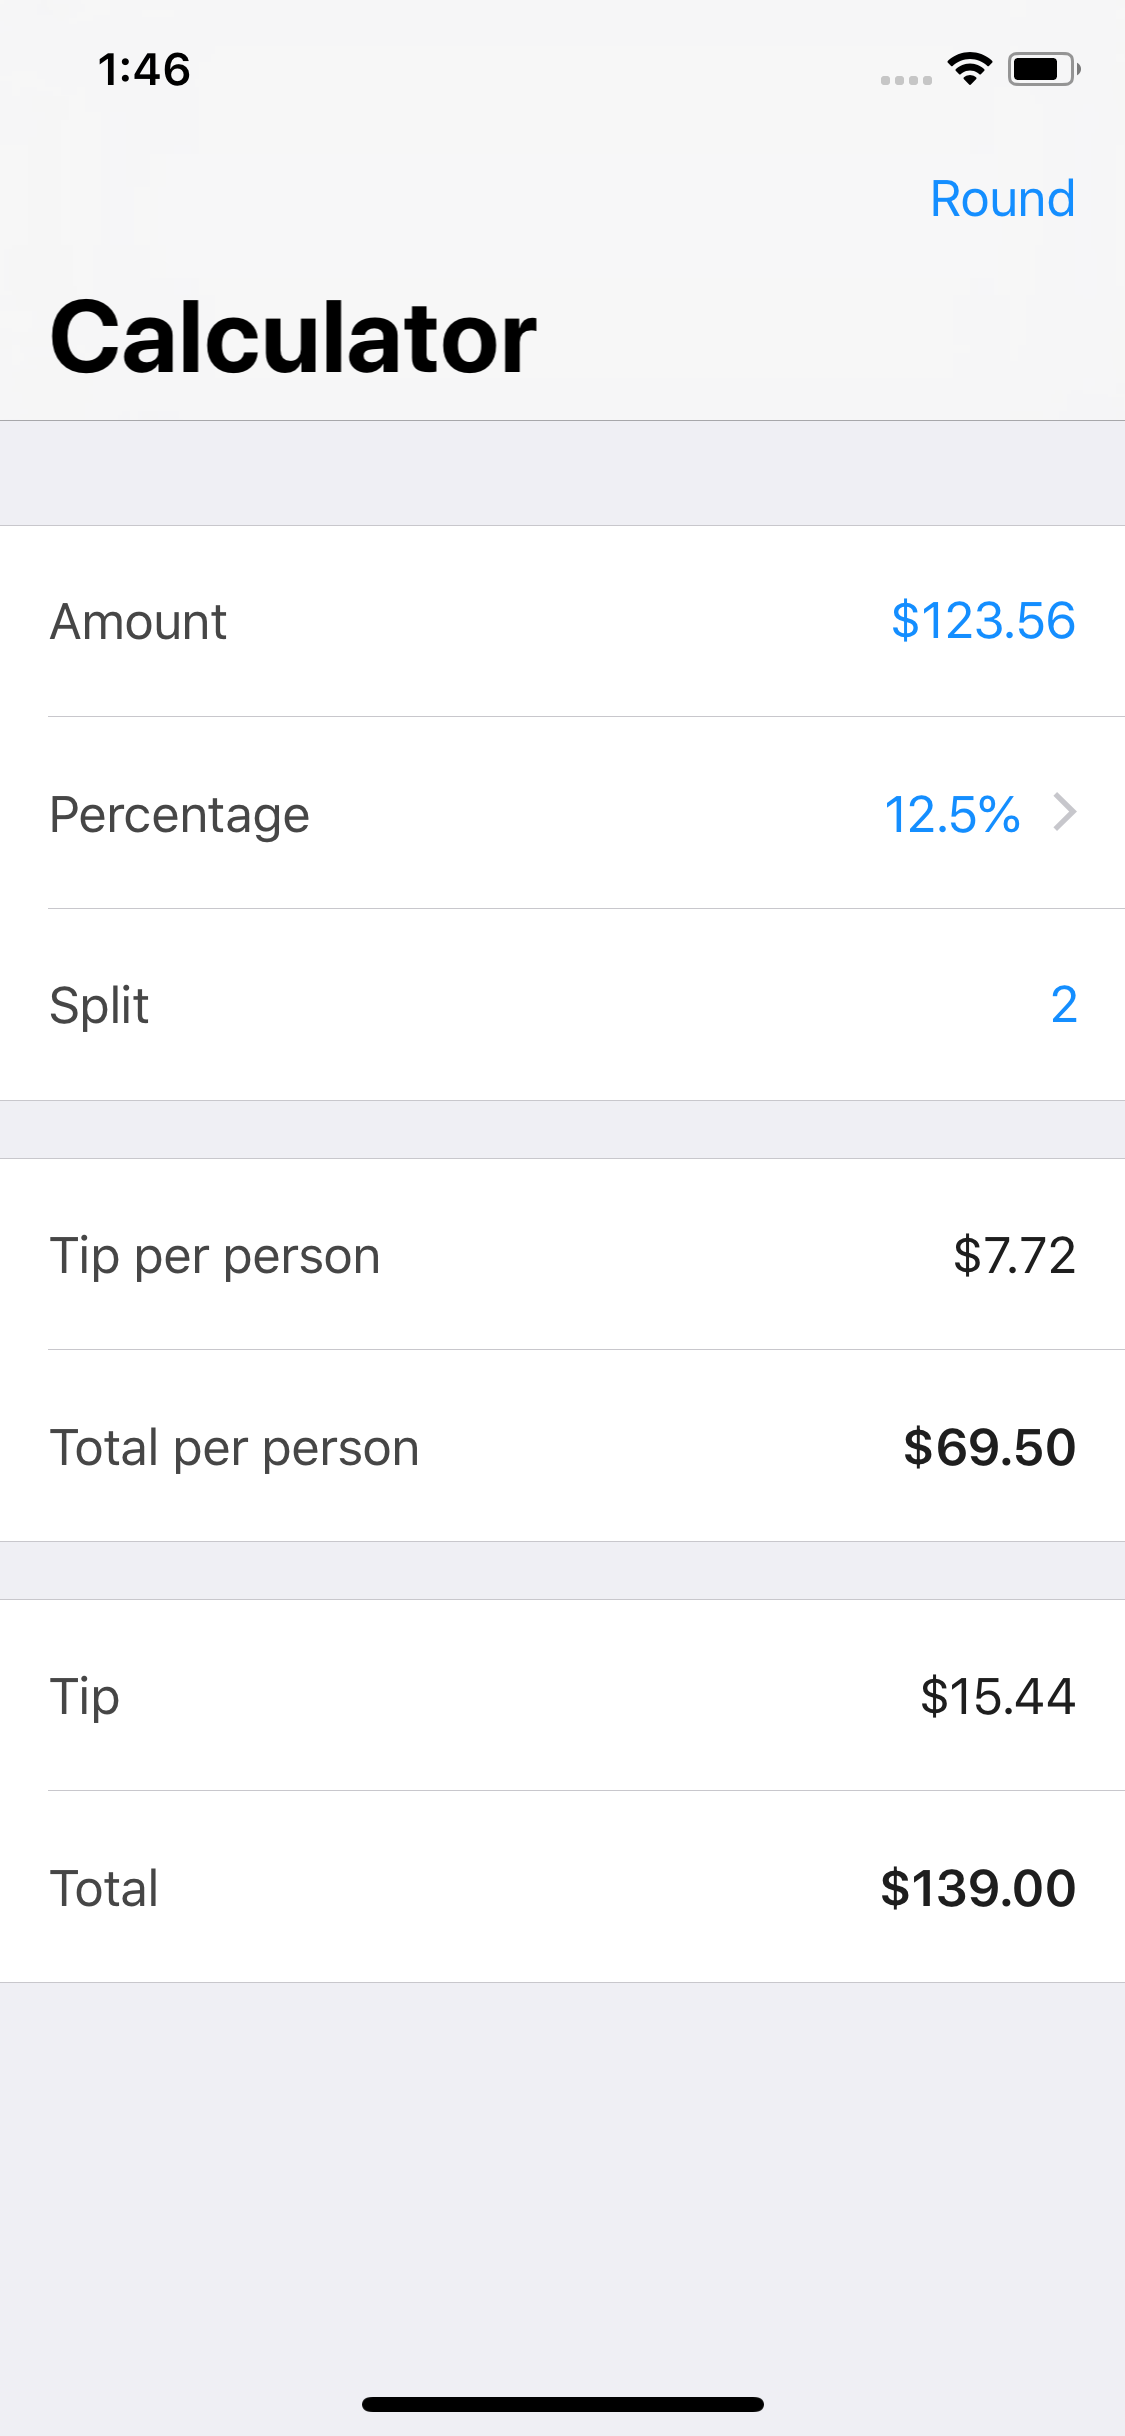Tap the home indicator bar
The height and width of the screenshot is (2436, 1125).
(562, 2404)
